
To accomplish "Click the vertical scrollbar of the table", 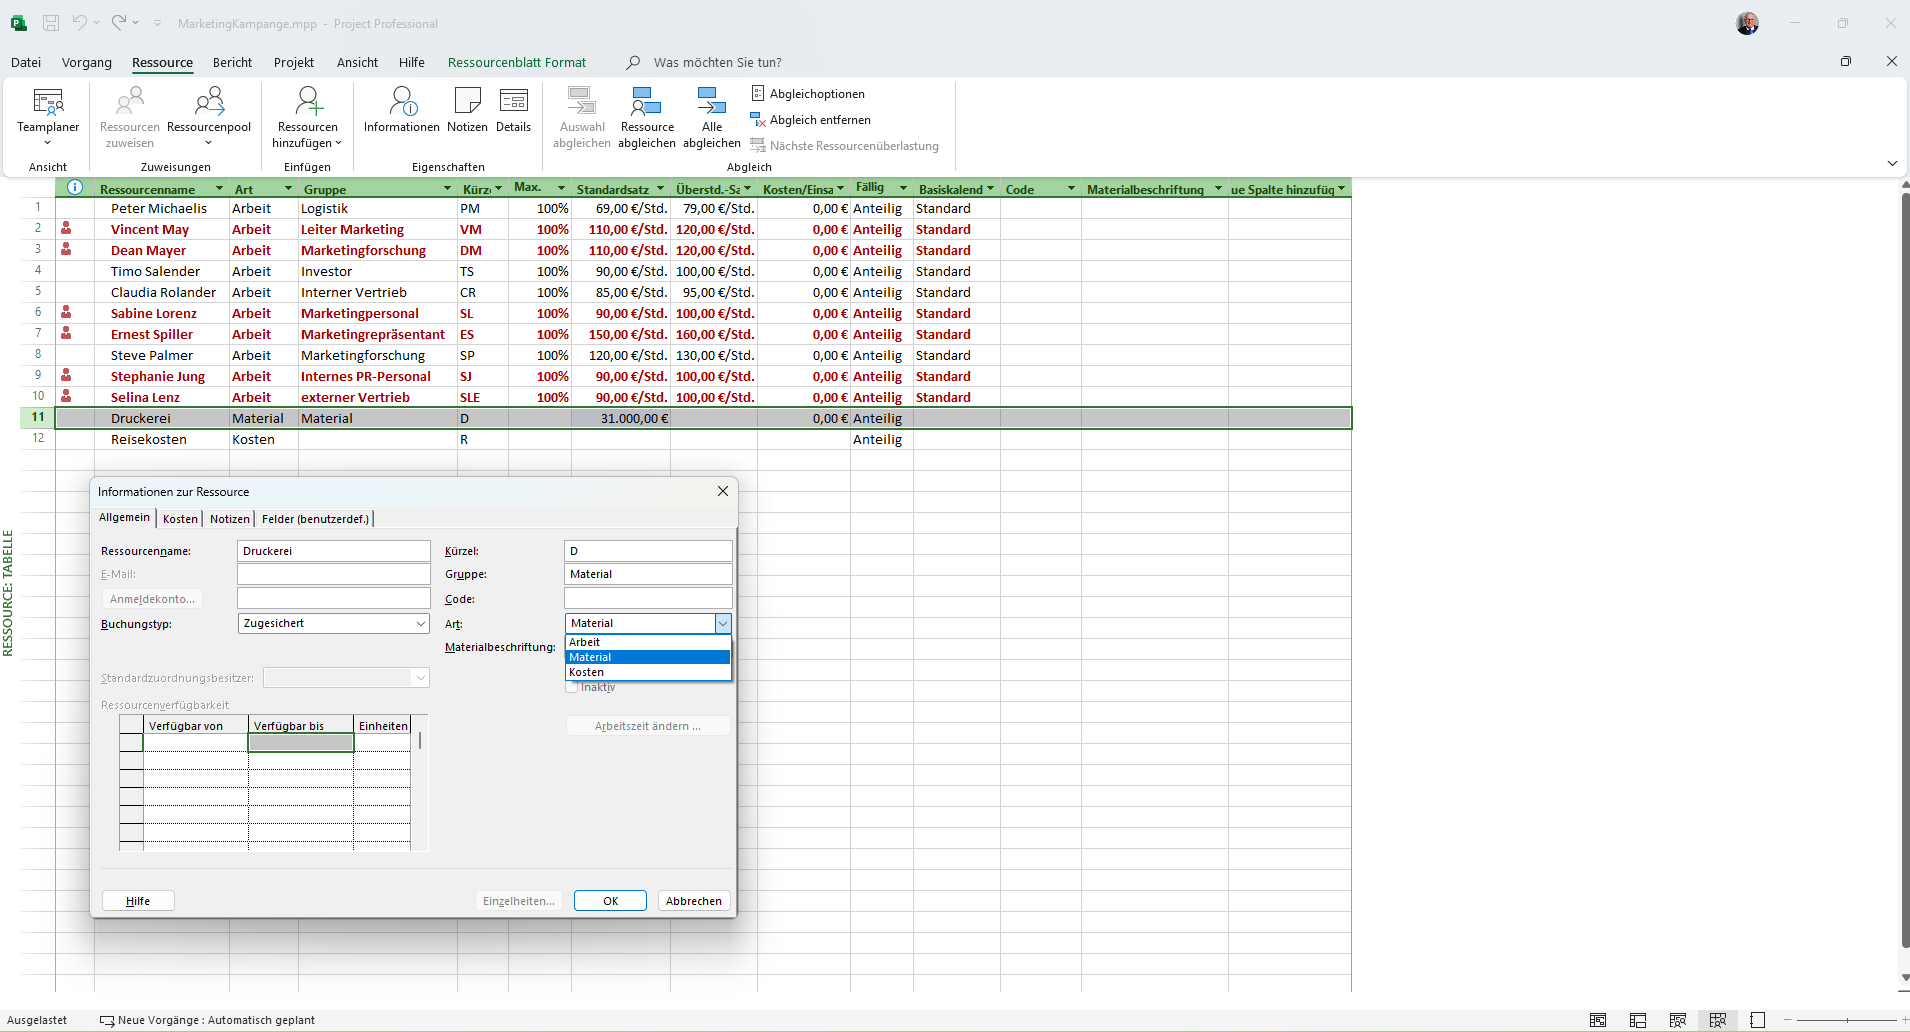I will [1905, 570].
